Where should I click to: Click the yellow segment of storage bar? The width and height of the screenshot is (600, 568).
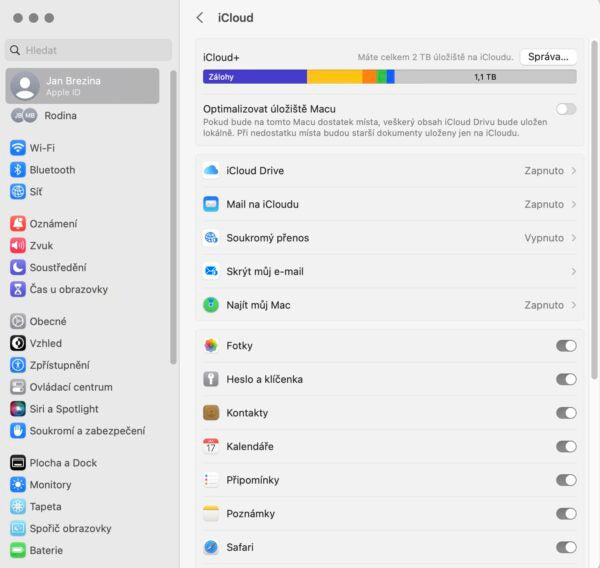tap(335, 77)
